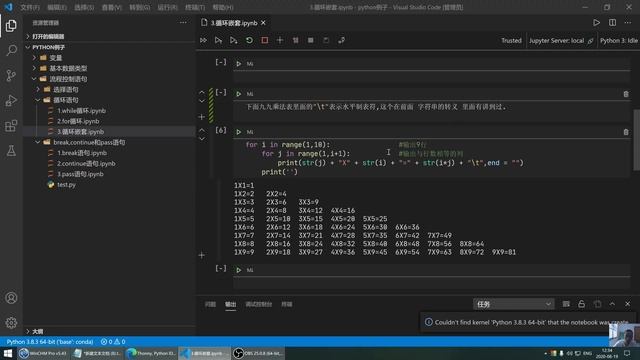Close the bottom panel
The width and height of the screenshot is (640, 360).
pos(628,304)
